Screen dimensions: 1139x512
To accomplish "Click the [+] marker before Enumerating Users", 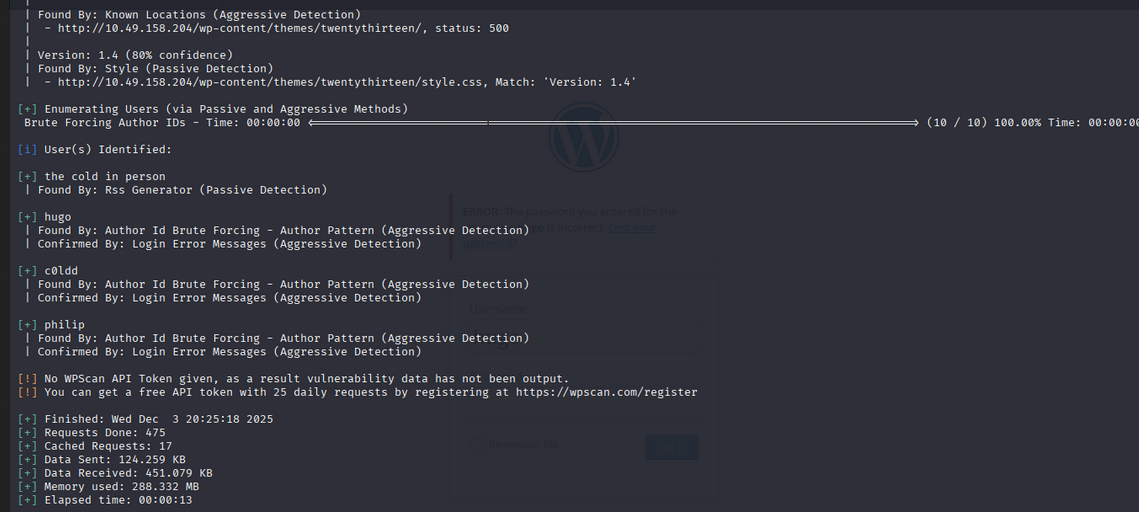I will coord(27,109).
